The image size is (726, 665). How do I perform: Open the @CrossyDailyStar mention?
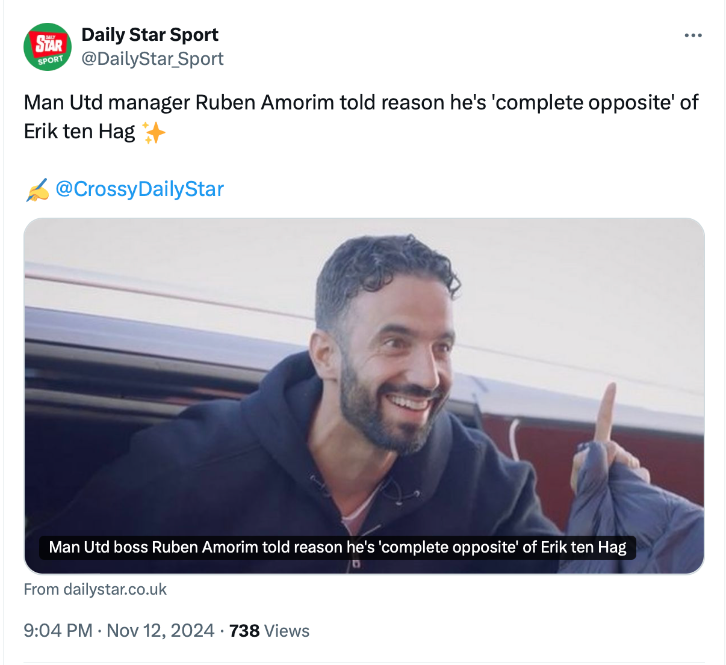[139, 189]
